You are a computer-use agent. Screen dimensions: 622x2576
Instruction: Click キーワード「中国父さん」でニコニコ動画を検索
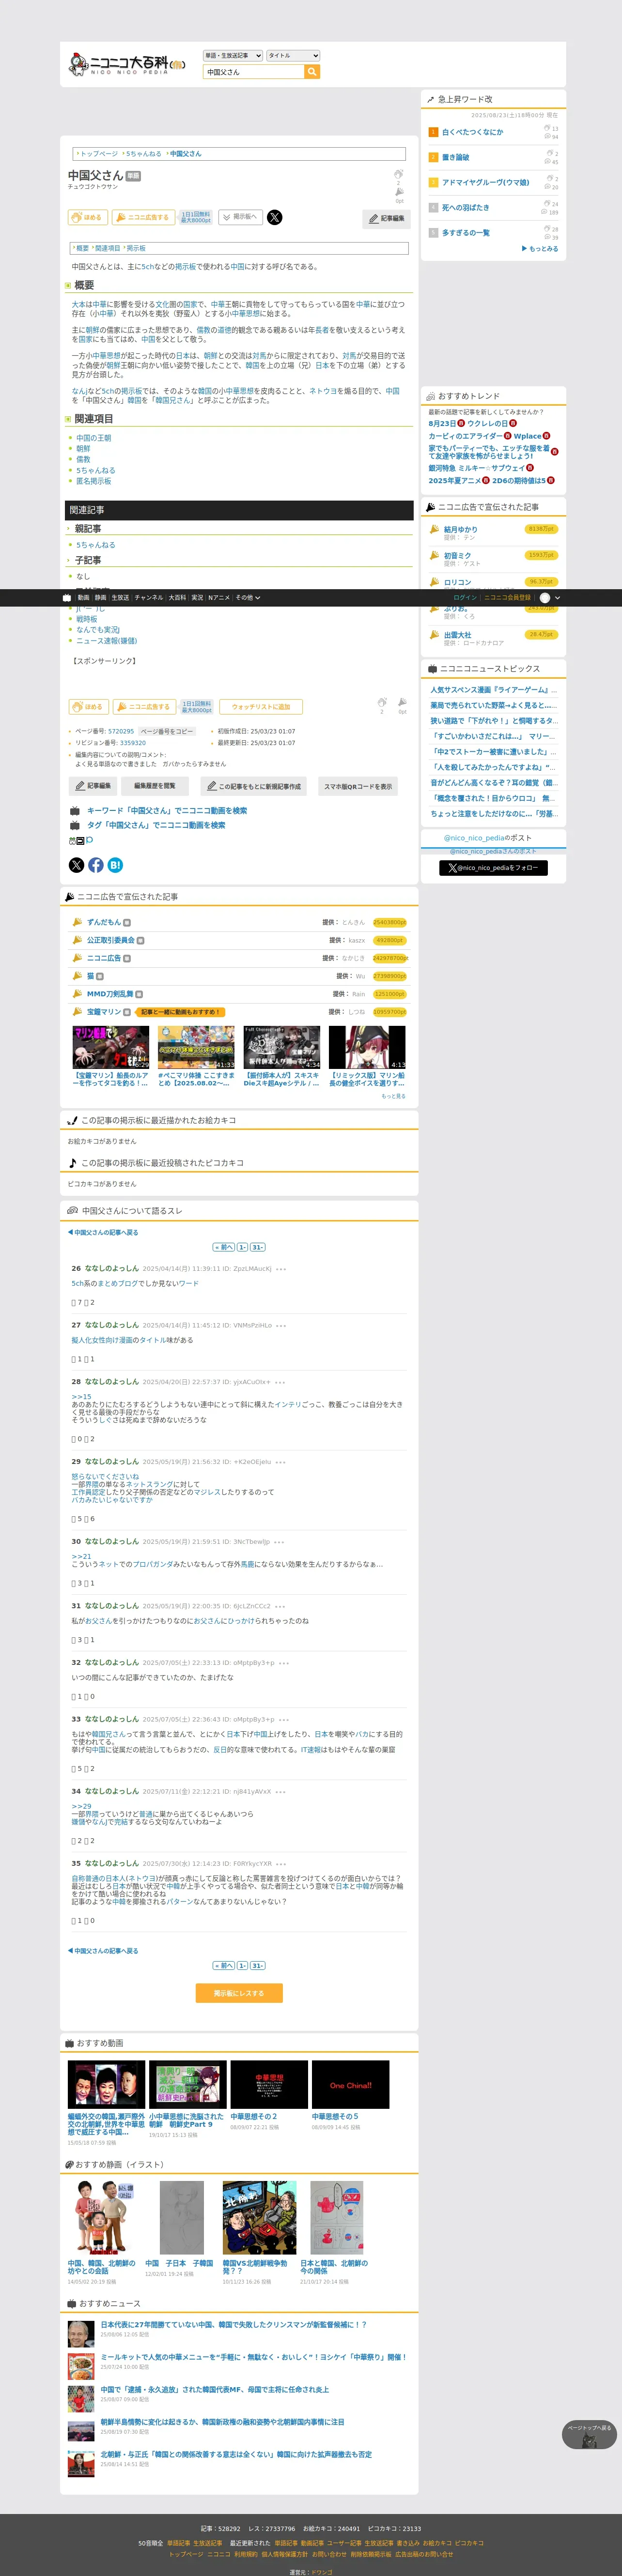coord(167,811)
